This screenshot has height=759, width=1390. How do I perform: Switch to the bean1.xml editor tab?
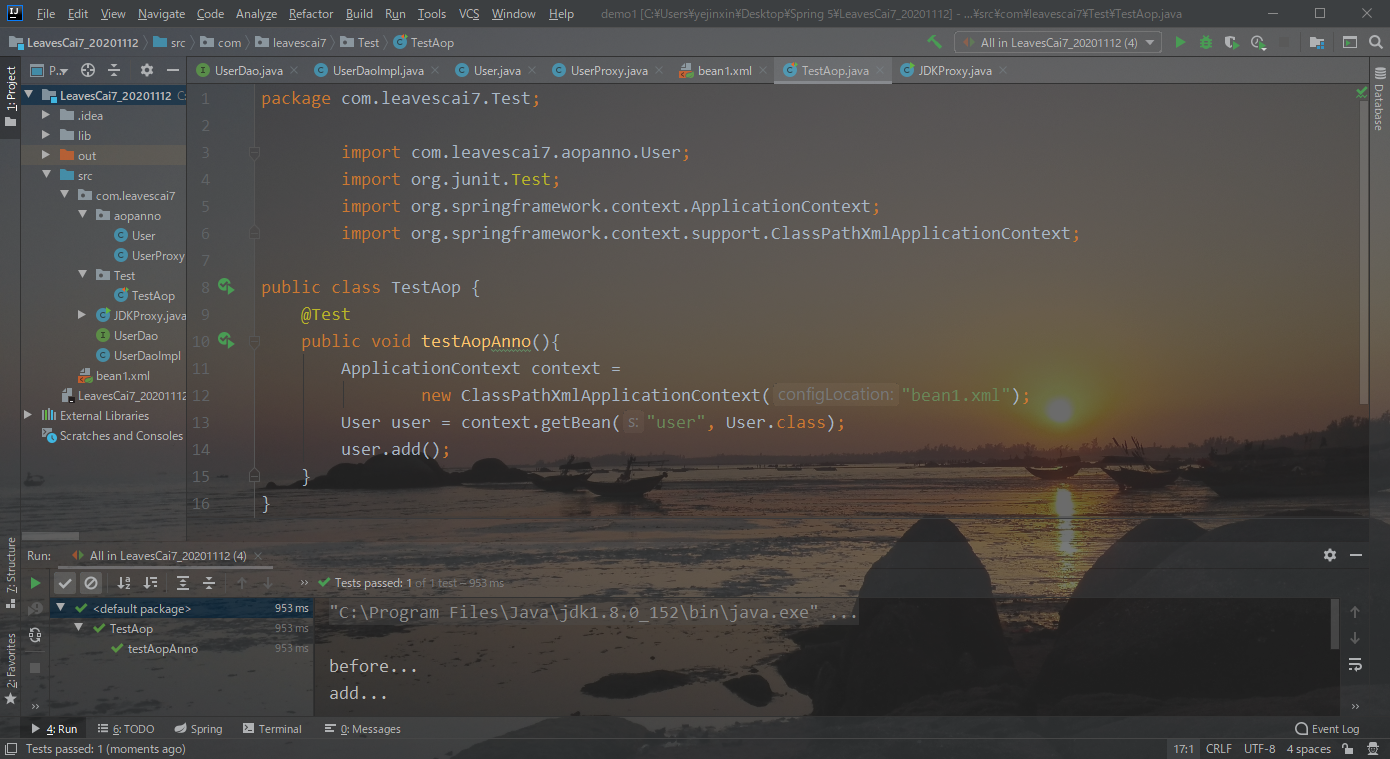tap(723, 71)
